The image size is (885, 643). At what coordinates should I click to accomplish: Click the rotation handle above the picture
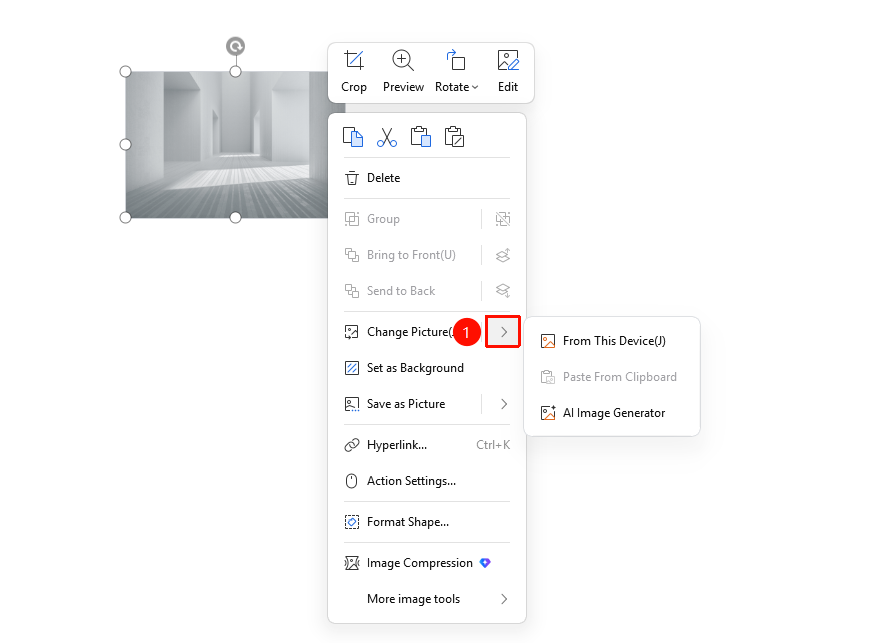click(235, 46)
